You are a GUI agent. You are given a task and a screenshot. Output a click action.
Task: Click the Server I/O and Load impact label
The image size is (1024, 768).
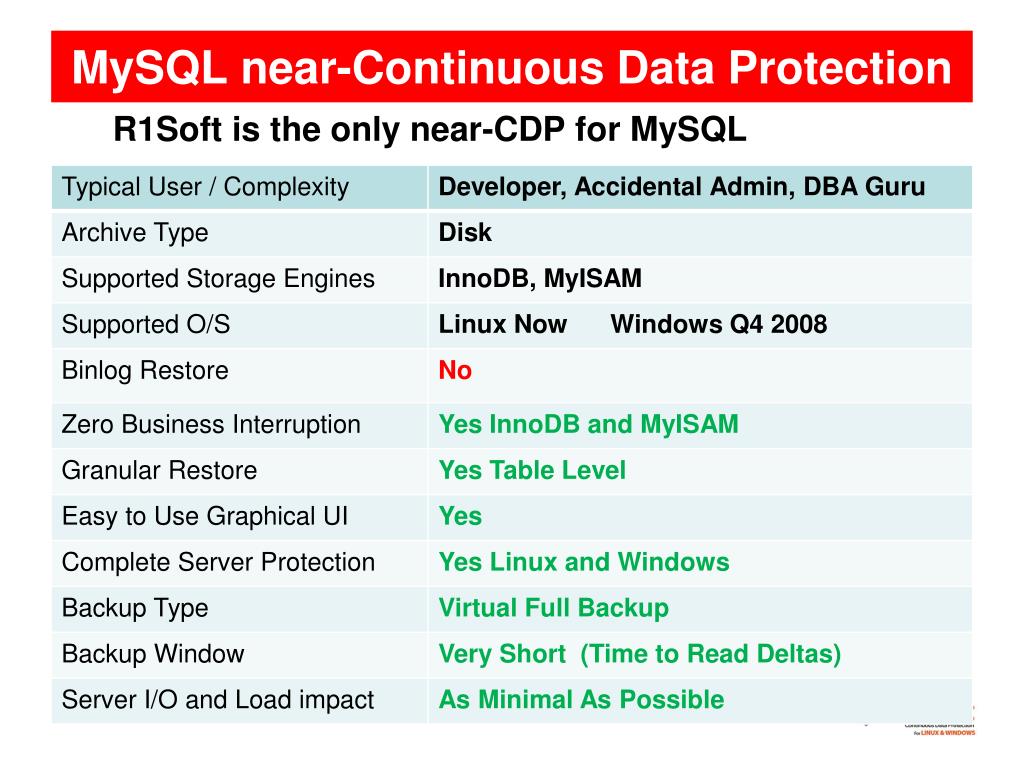(218, 701)
